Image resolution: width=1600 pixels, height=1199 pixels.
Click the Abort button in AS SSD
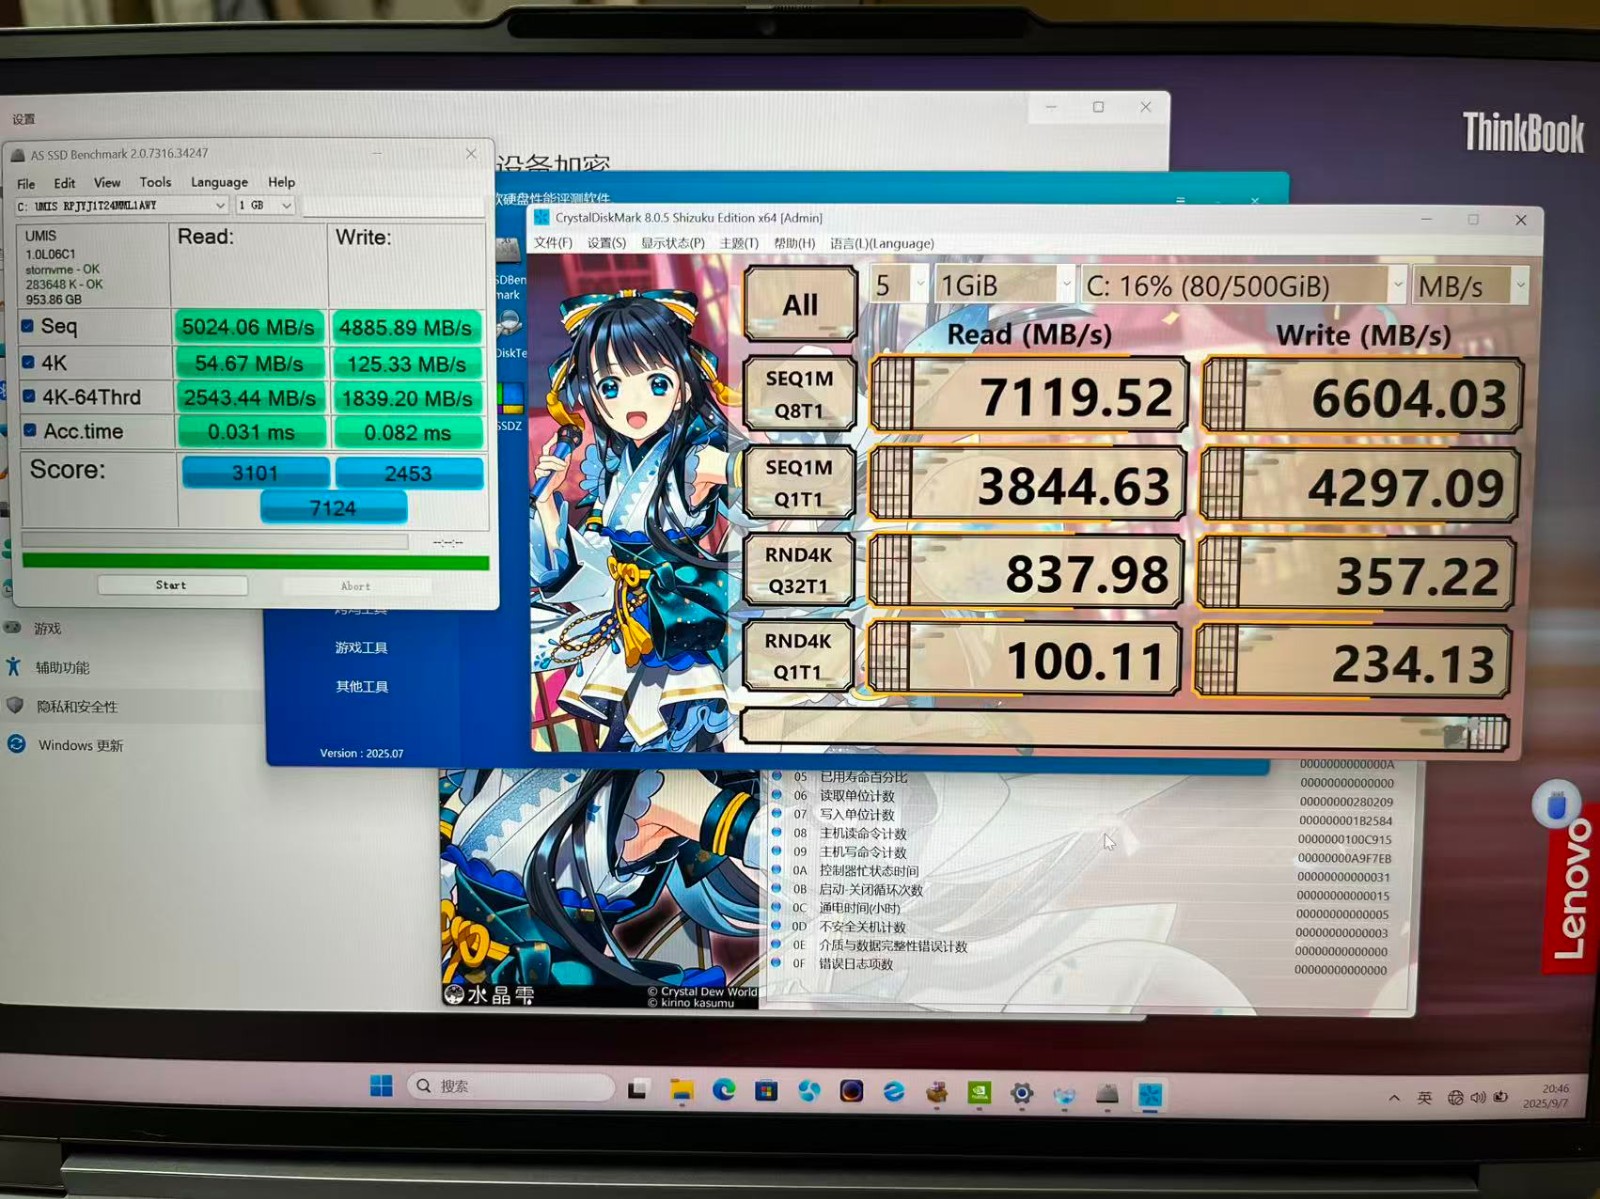pyautogui.click(x=356, y=586)
